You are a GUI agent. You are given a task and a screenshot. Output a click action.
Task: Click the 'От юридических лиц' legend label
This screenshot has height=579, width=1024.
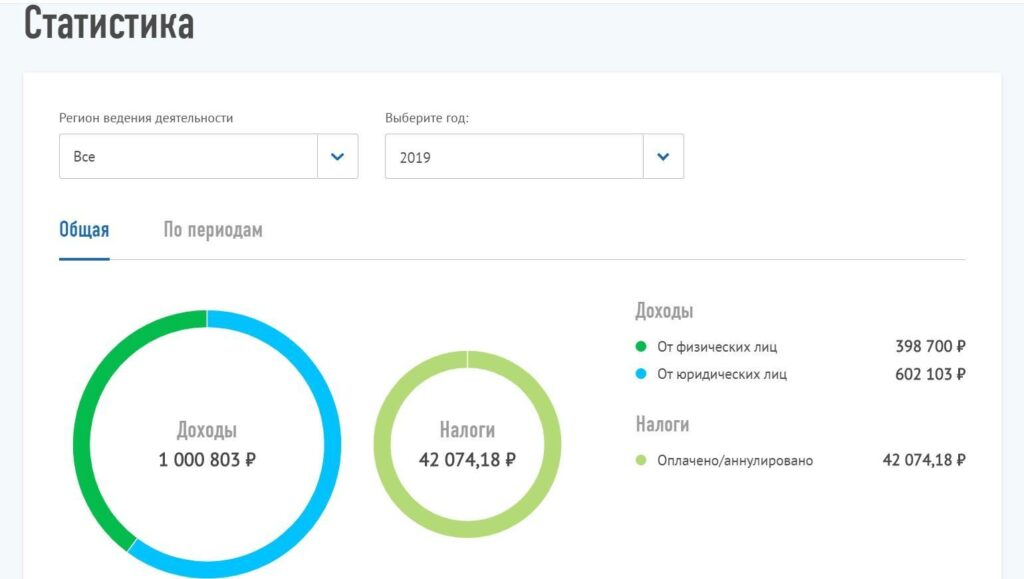(722, 375)
